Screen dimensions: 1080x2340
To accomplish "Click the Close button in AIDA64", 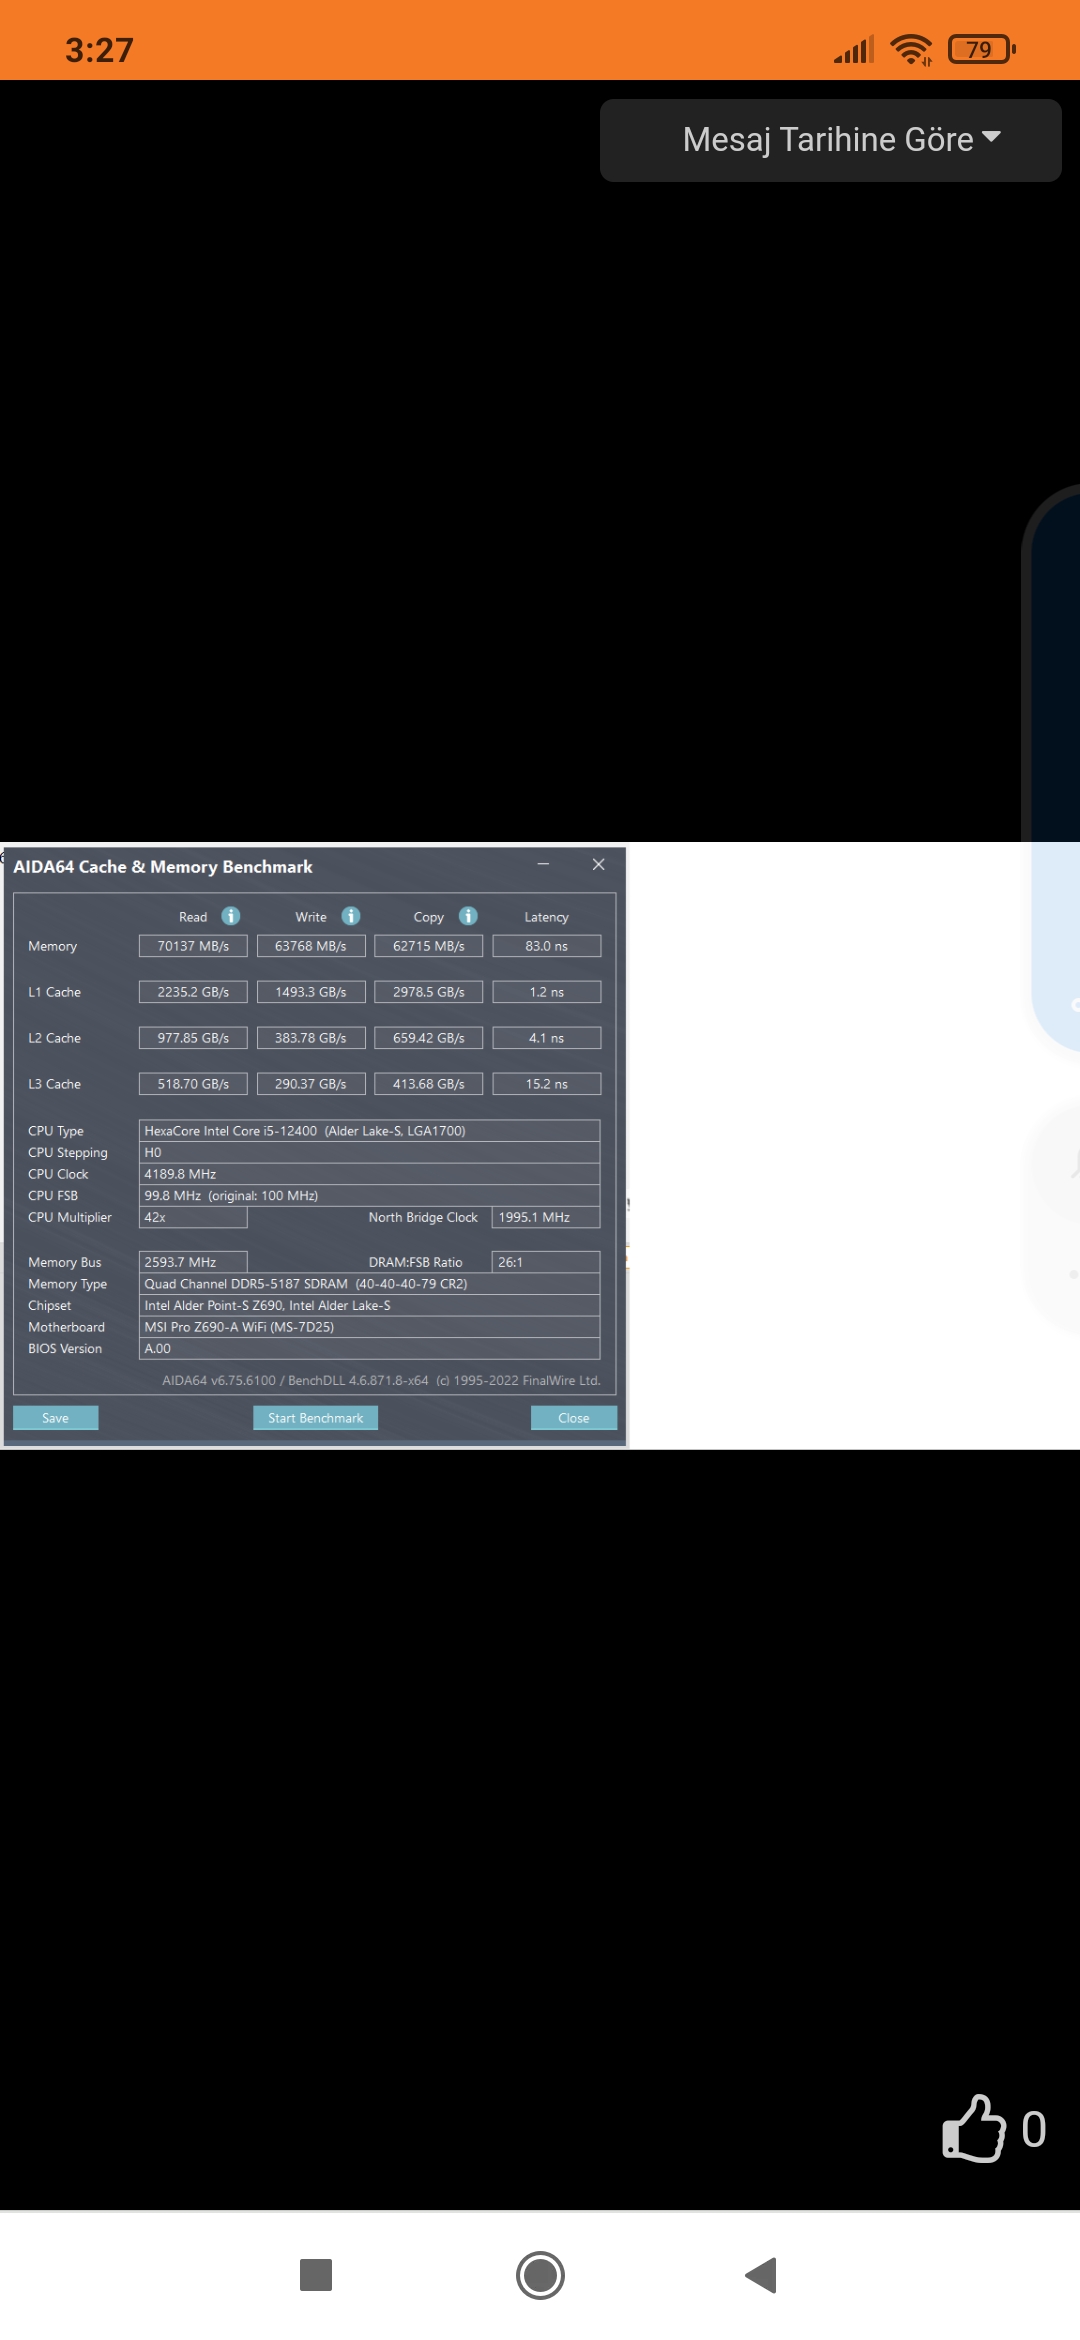I will tap(574, 1418).
